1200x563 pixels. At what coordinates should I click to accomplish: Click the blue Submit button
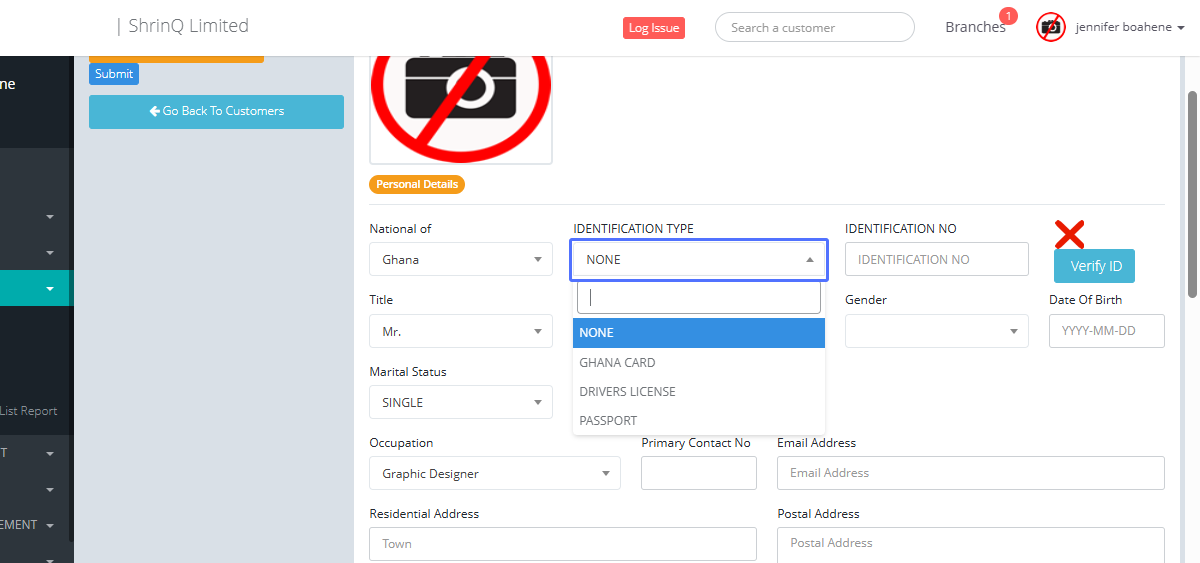click(114, 74)
